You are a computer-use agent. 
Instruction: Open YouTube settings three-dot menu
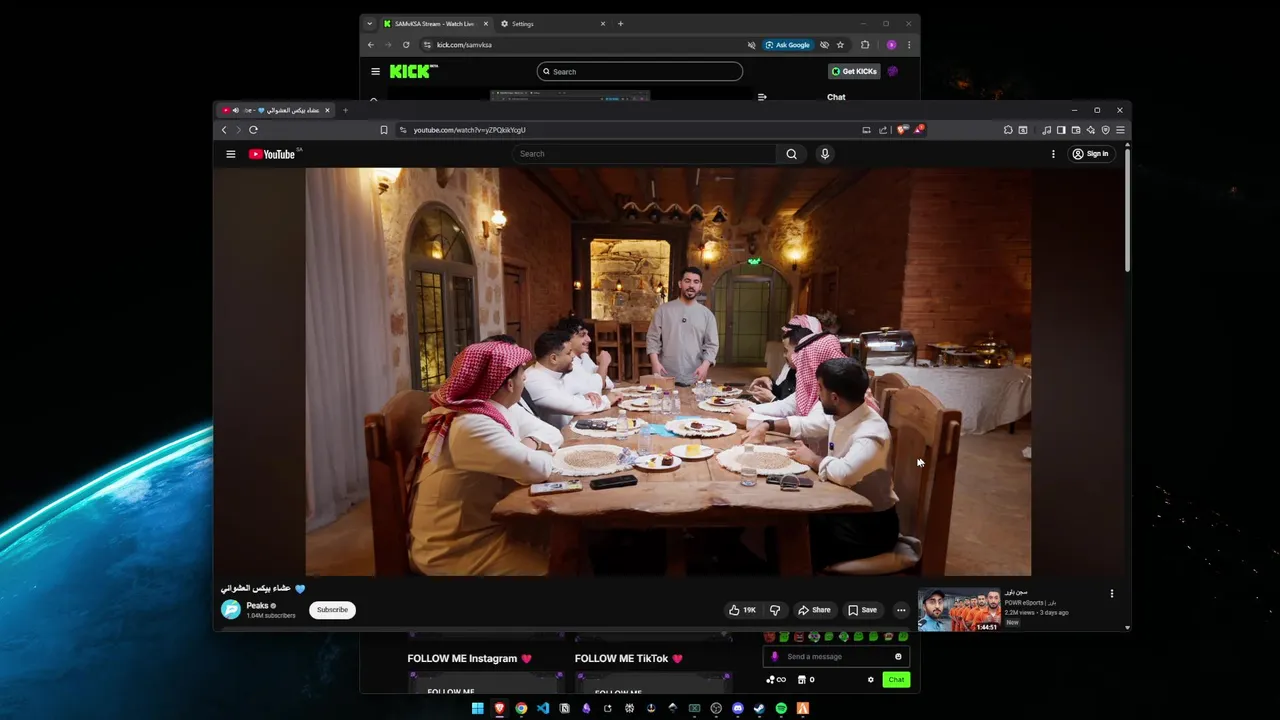1053,154
